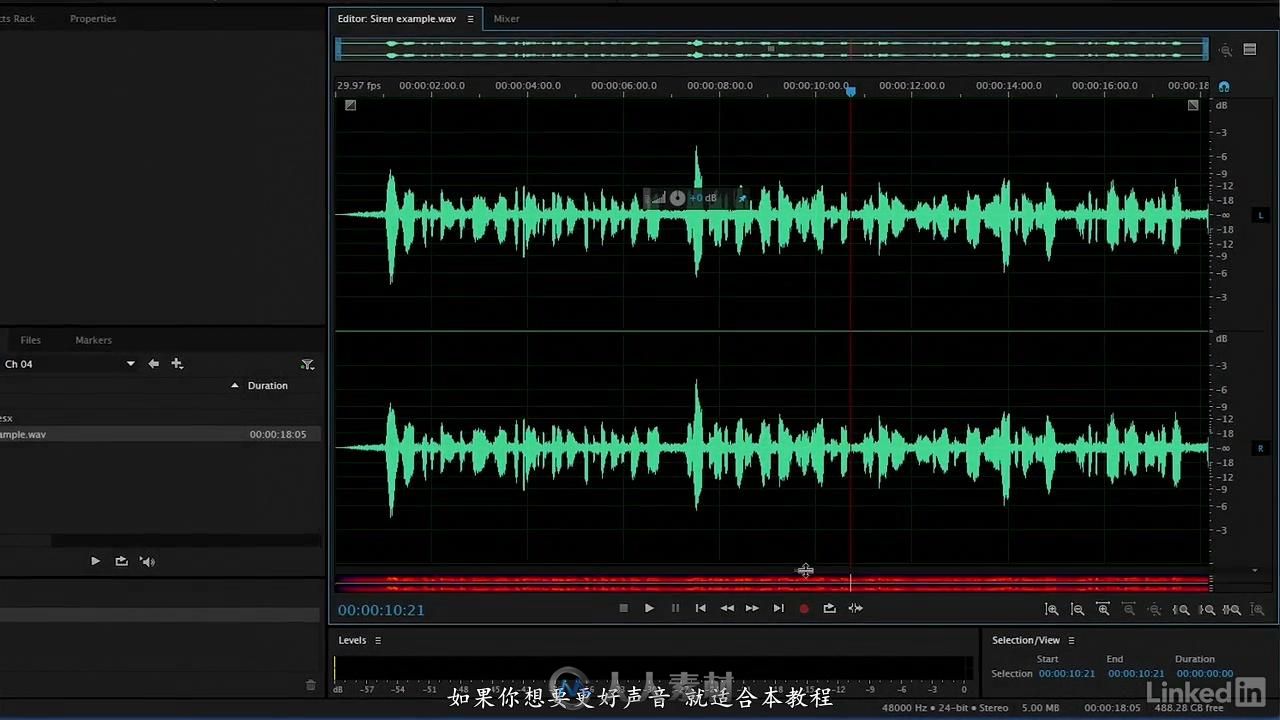This screenshot has width=1280, height=720.
Task: Select the .sesx session file row
Action: point(161,418)
